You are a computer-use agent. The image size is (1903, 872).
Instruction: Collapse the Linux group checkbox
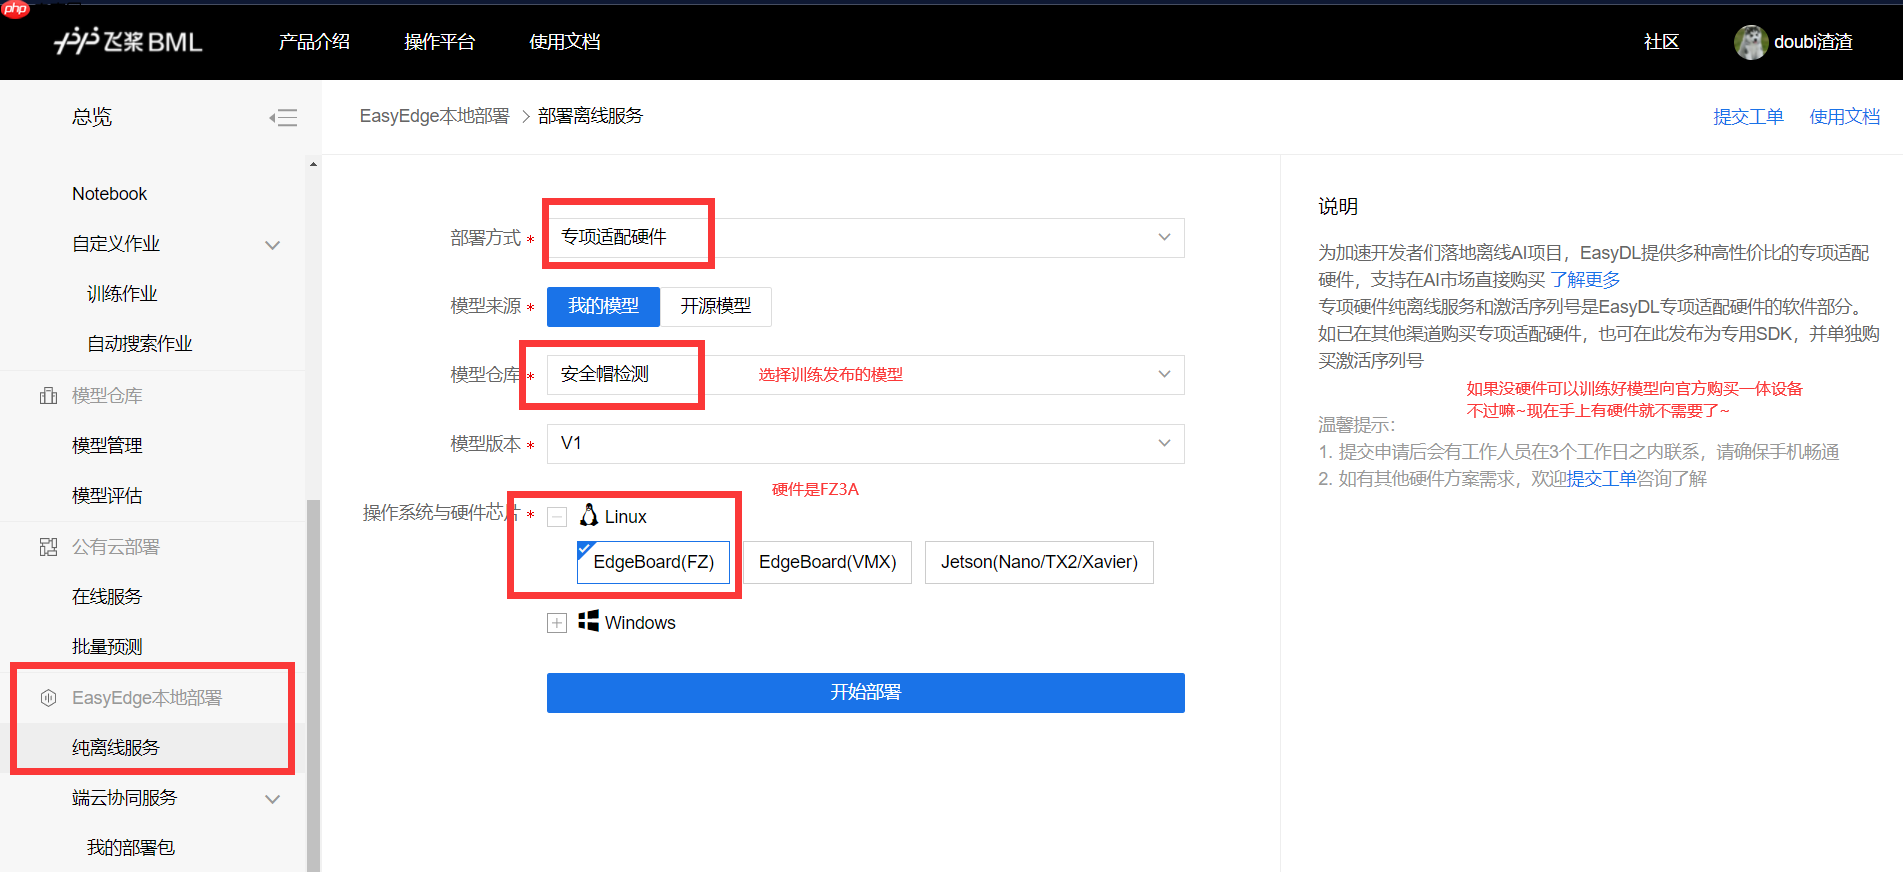(x=557, y=517)
